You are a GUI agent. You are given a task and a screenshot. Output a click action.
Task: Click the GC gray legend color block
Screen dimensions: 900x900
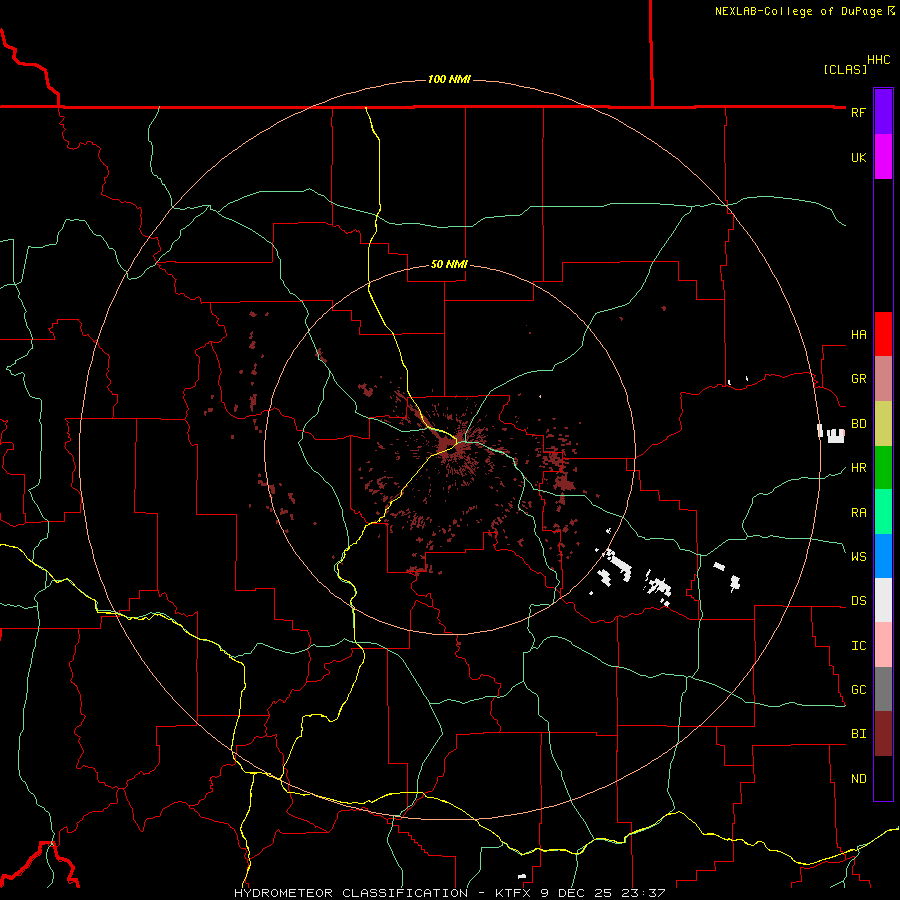click(883, 689)
